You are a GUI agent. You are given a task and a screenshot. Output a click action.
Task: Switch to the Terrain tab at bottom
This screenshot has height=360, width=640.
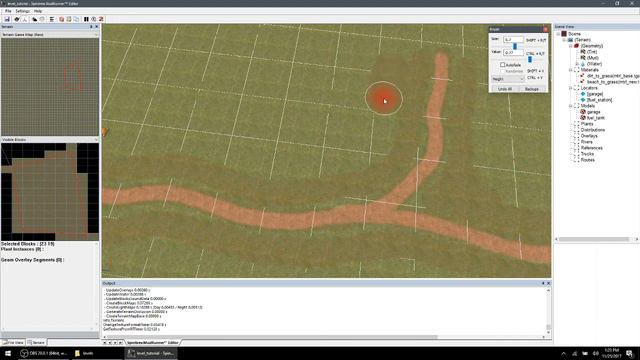coord(37,342)
